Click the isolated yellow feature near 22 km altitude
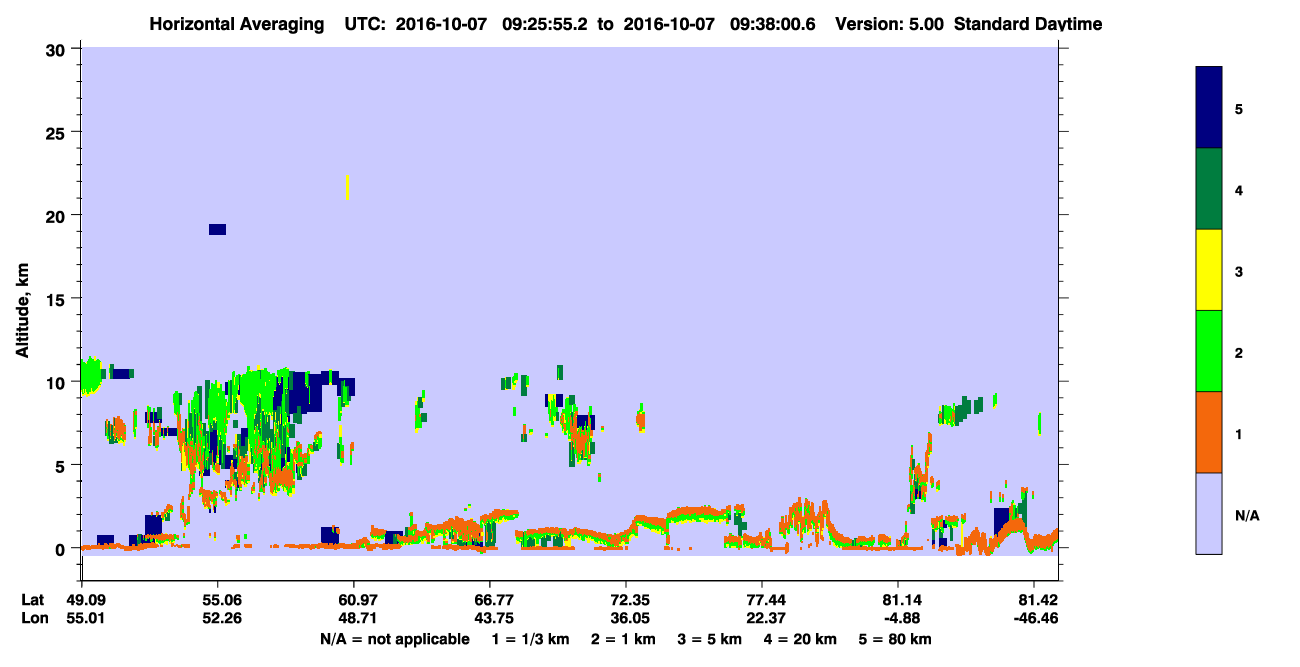 (x=347, y=187)
